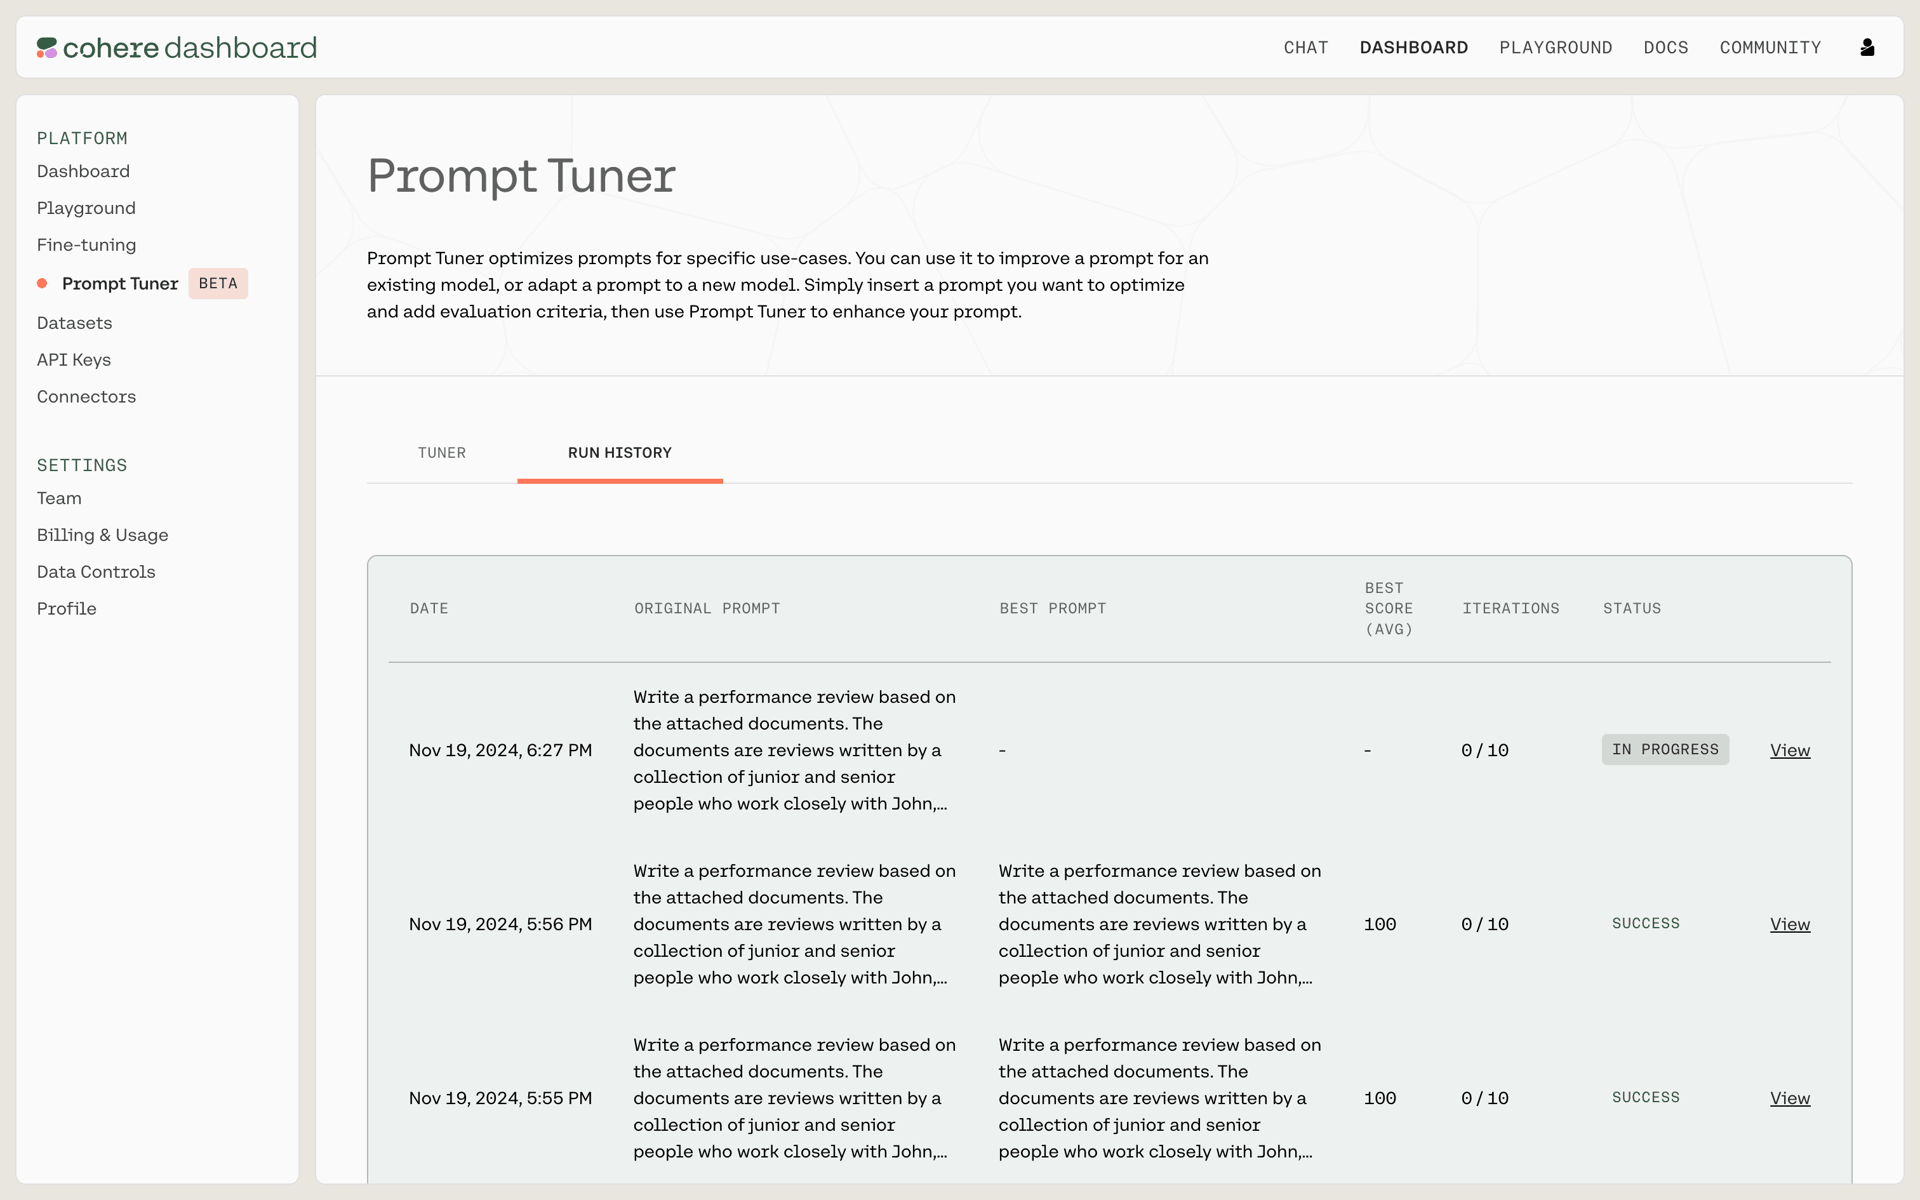Click the SETTINGS section label
1920x1200 pixels.
click(82, 465)
